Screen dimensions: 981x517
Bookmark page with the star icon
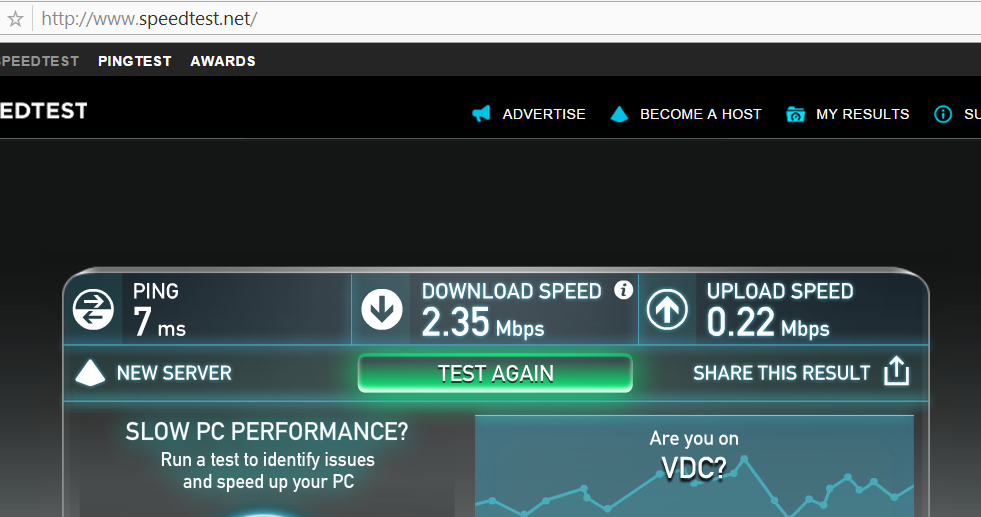click(x=16, y=19)
